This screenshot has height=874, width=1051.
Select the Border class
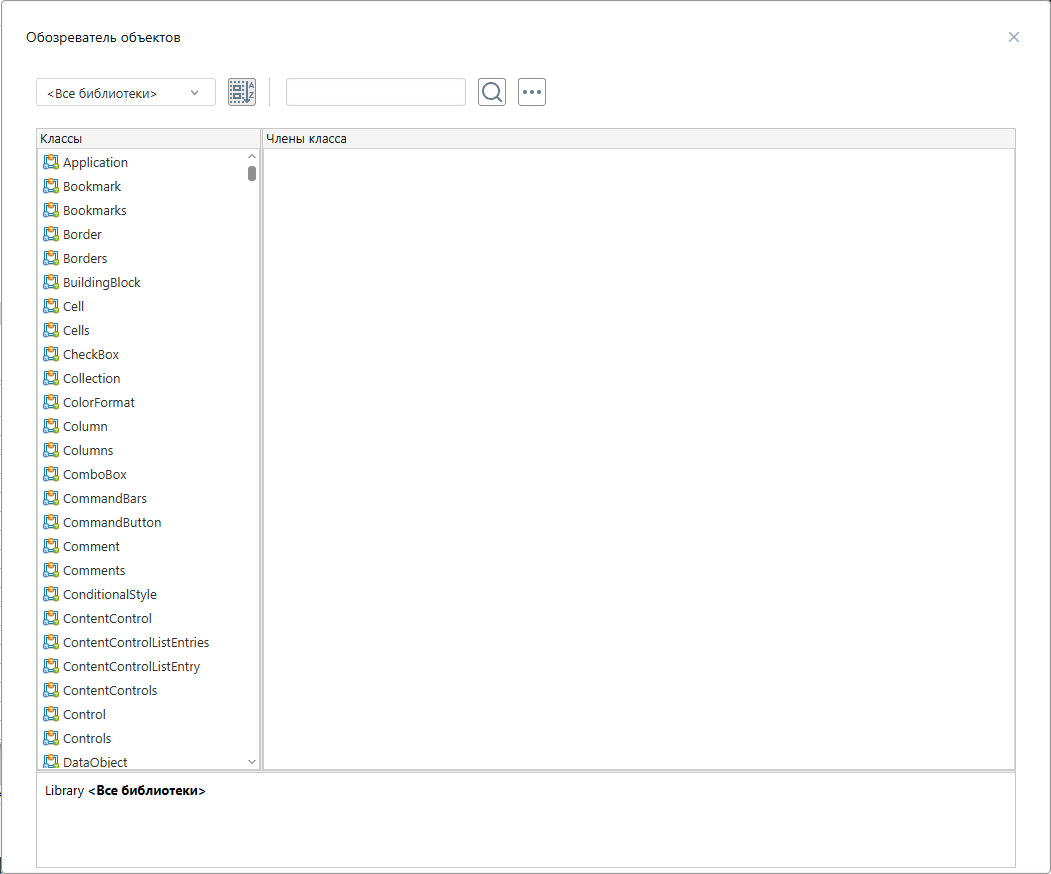(x=82, y=234)
